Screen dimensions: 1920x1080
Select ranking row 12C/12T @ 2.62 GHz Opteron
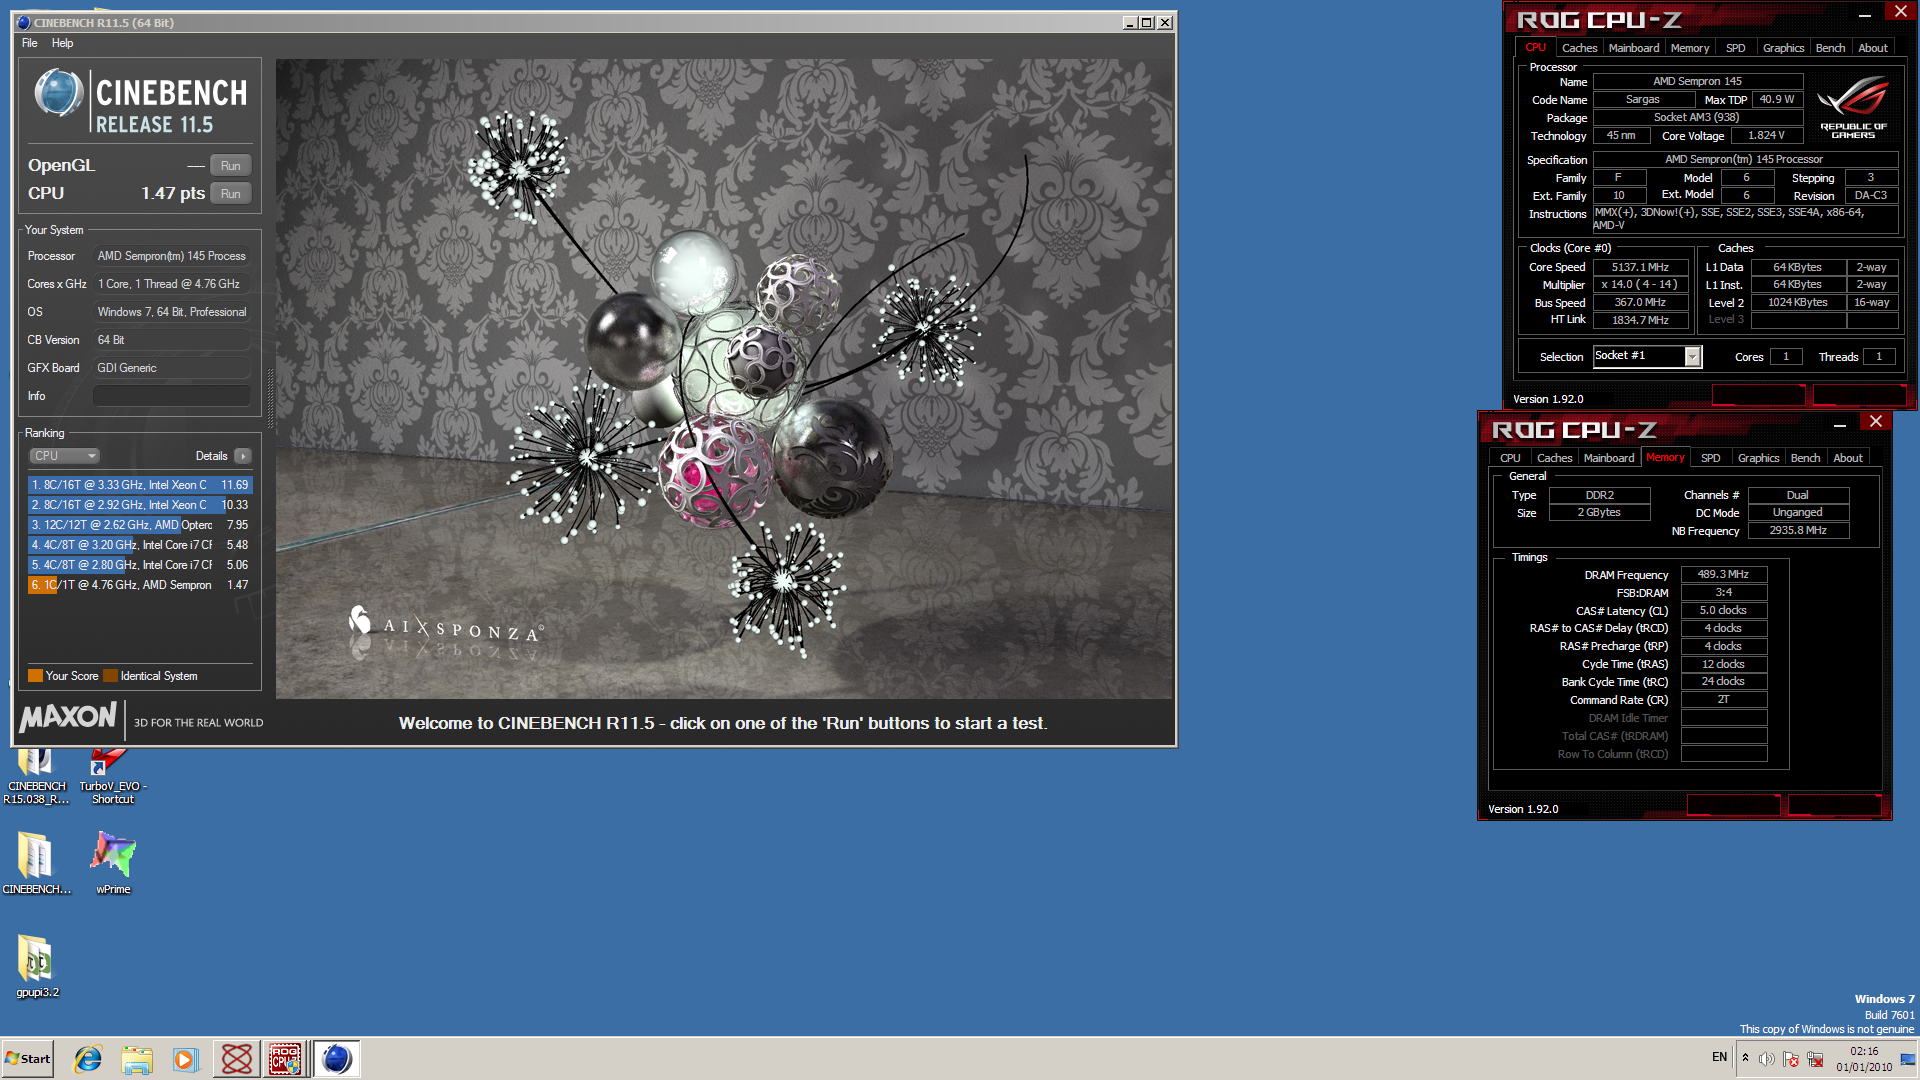(x=140, y=525)
